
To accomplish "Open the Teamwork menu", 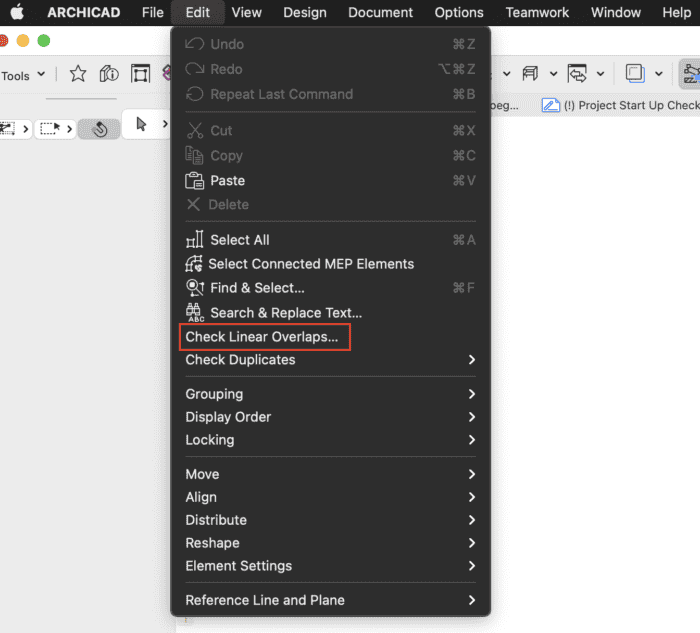I will [537, 12].
